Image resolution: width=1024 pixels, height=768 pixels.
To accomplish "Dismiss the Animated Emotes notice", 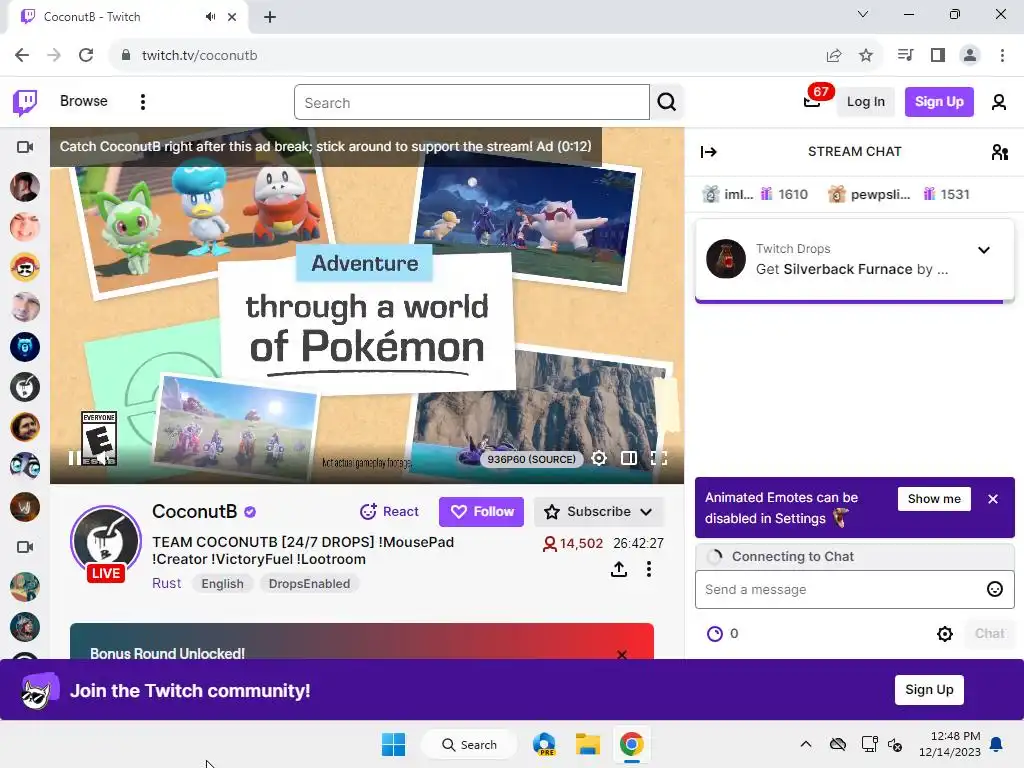I will pos(993,499).
